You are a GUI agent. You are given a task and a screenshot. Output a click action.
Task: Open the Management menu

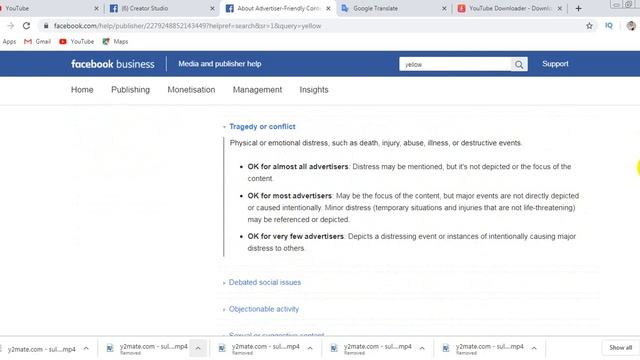(x=257, y=90)
